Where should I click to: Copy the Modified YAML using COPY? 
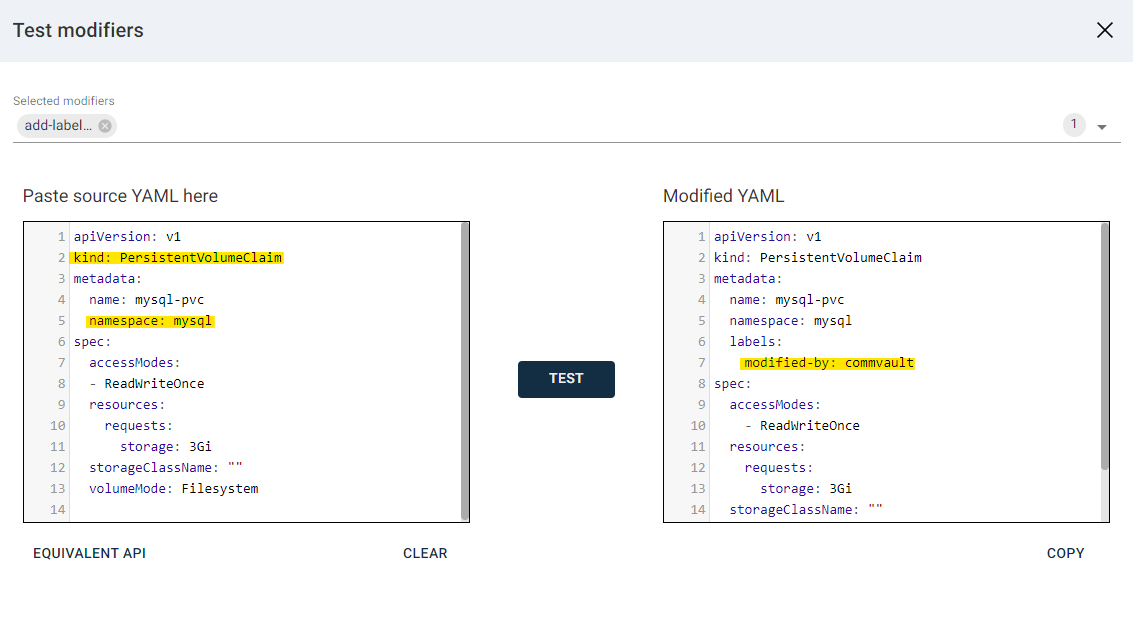pos(1066,553)
